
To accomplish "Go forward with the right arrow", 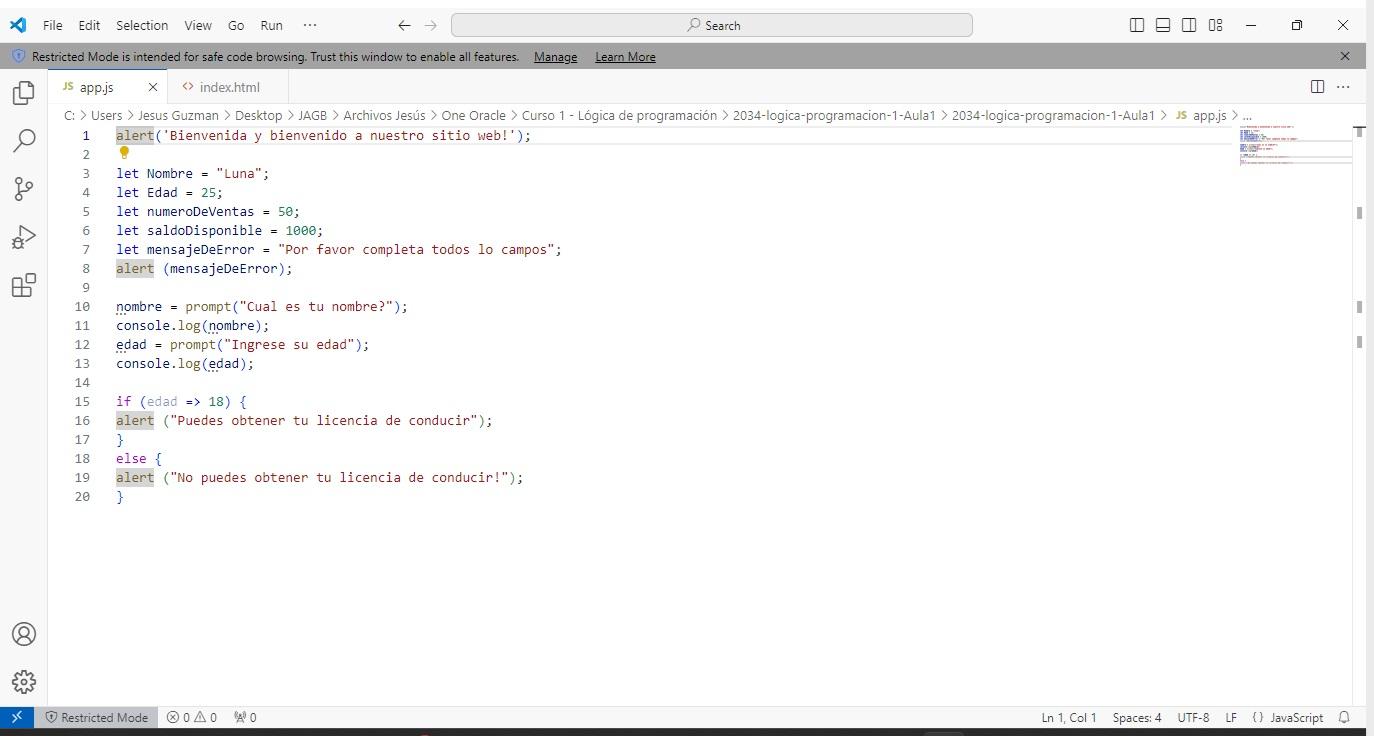I will click(431, 25).
